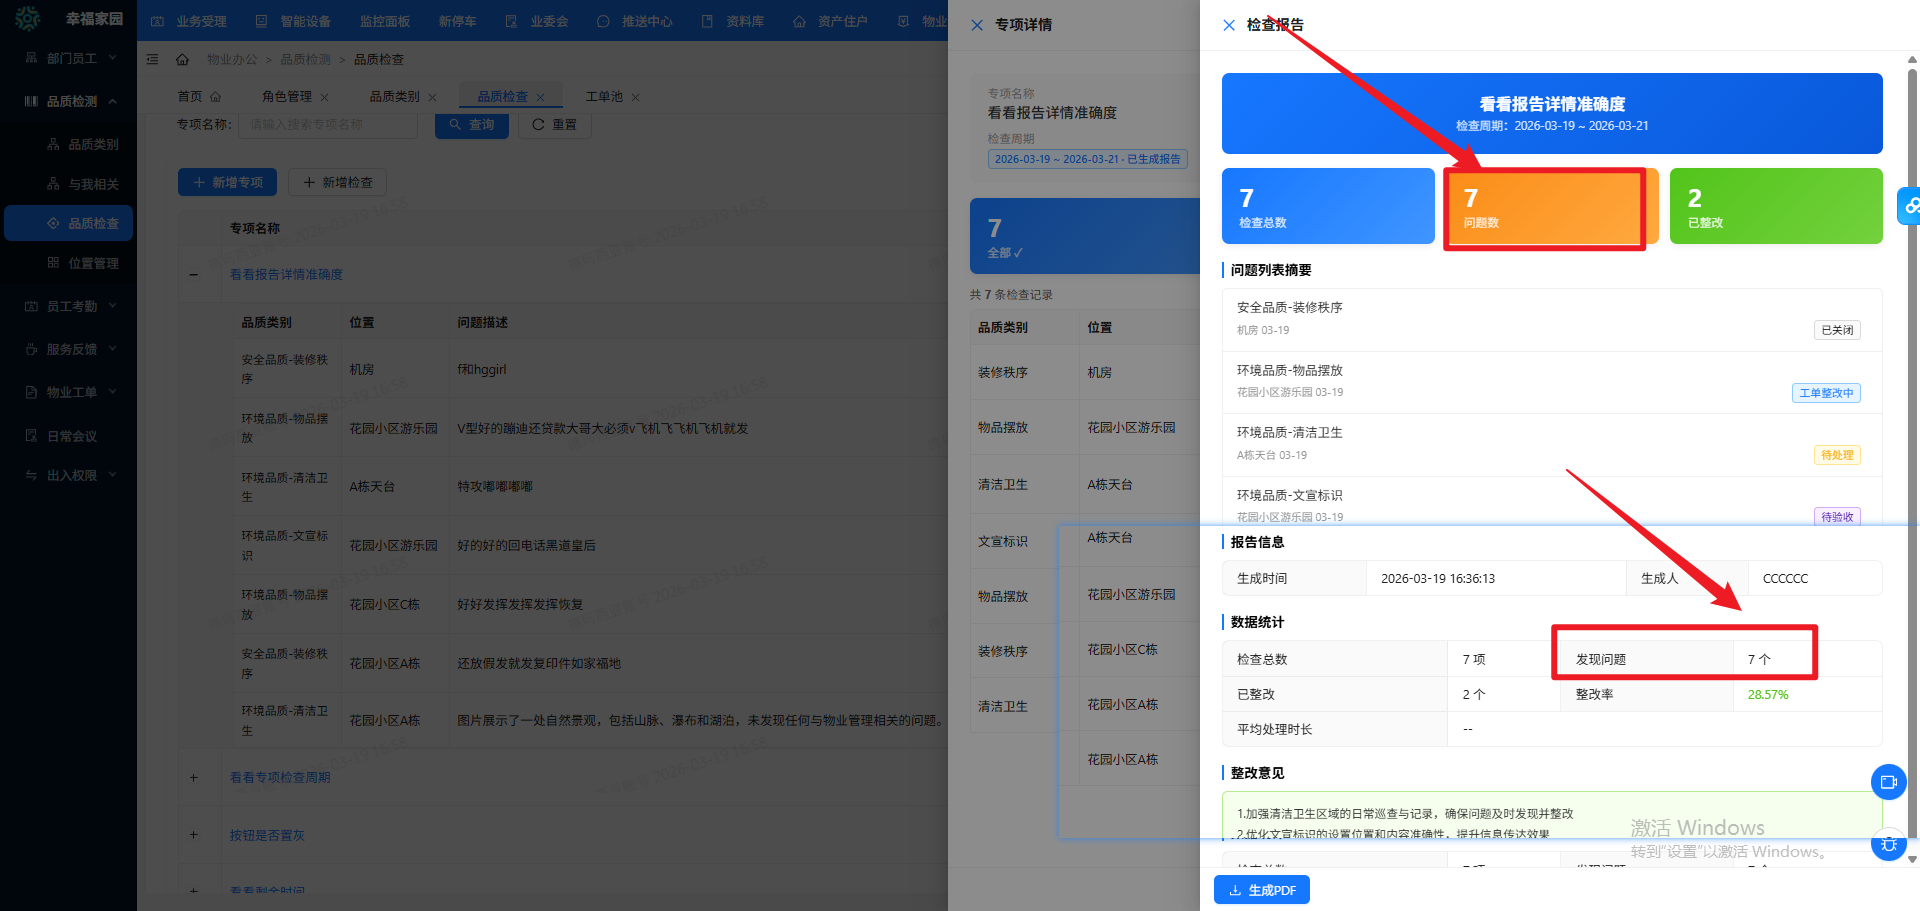Click the sidebar collapse menu icon
1920x911 pixels.
(x=153, y=60)
